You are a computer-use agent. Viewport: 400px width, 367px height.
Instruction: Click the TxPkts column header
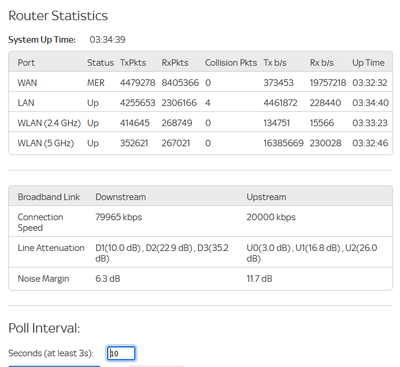(x=133, y=63)
